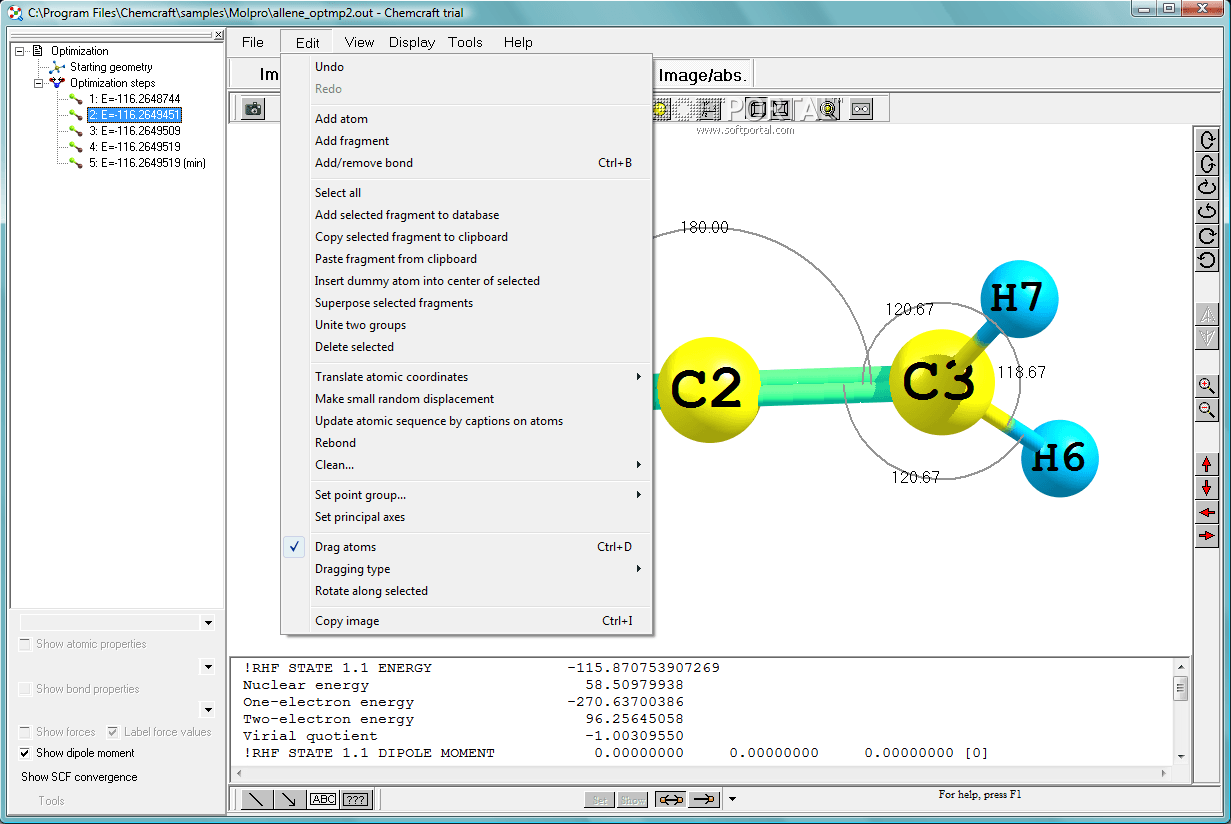Choose Set principal axes menu entry
This screenshot has width=1231, height=824.
(x=467, y=517)
